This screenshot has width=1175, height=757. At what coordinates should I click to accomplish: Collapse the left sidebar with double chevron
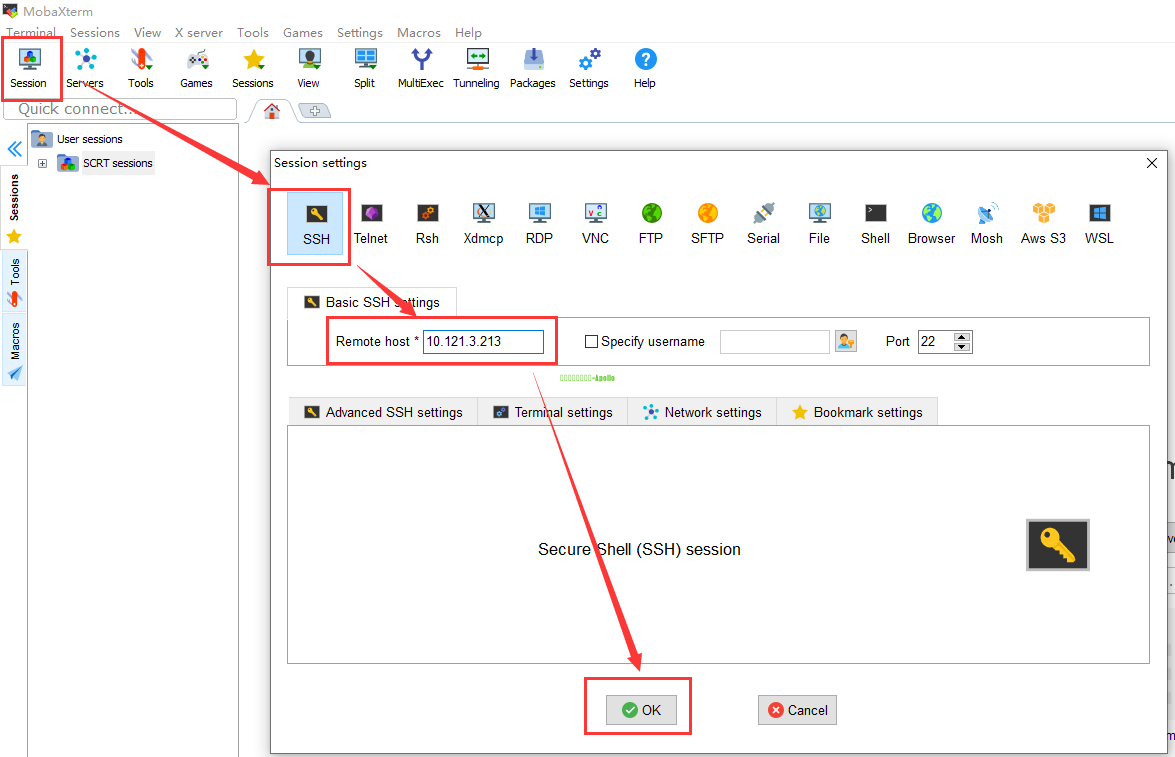(14, 149)
